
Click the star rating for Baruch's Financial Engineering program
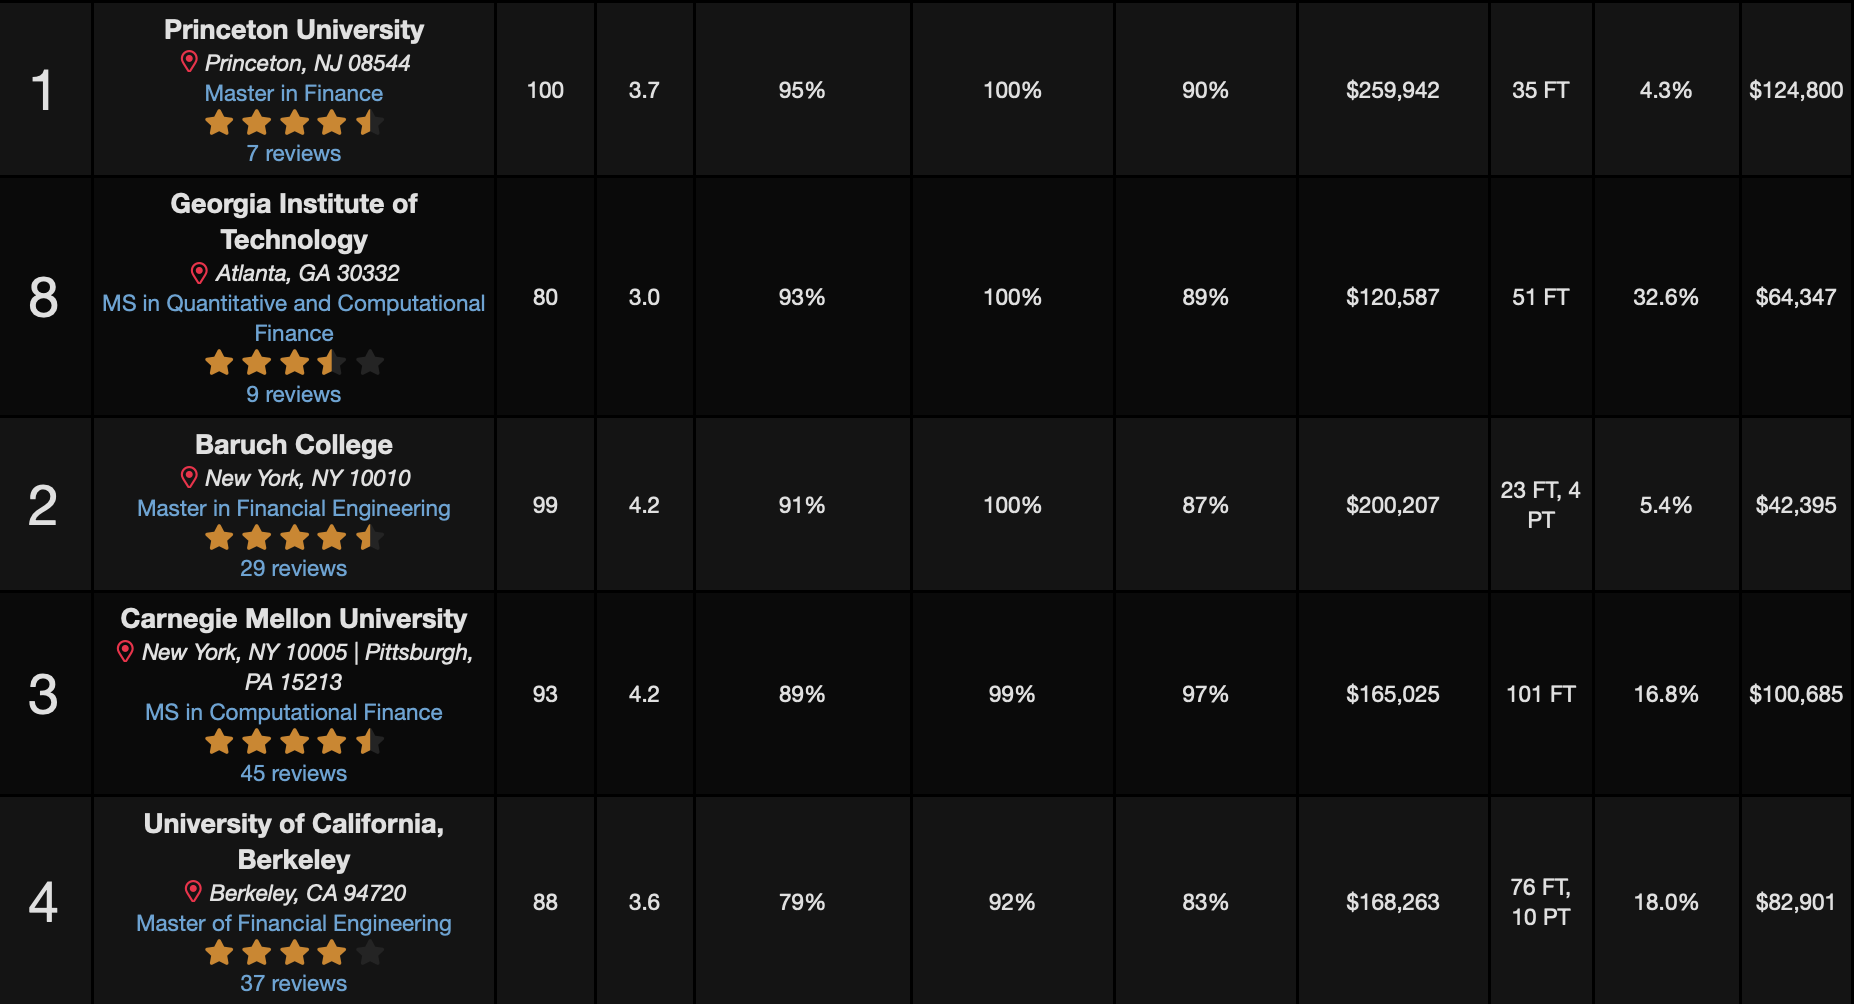click(294, 538)
